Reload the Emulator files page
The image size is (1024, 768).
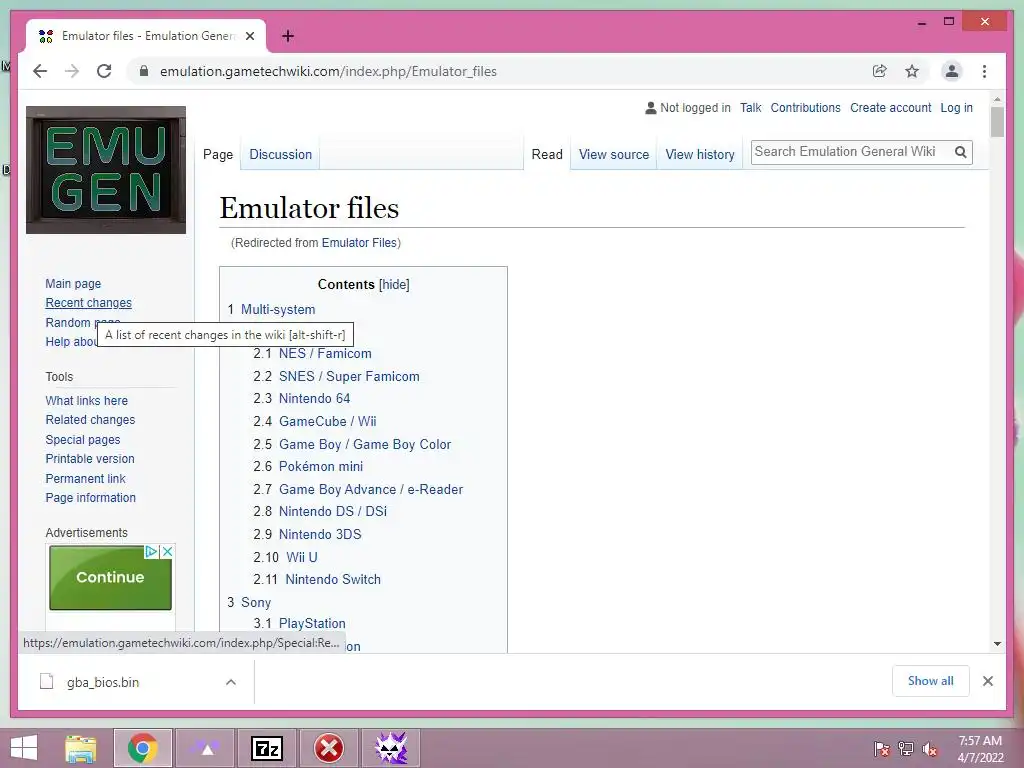click(x=104, y=71)
